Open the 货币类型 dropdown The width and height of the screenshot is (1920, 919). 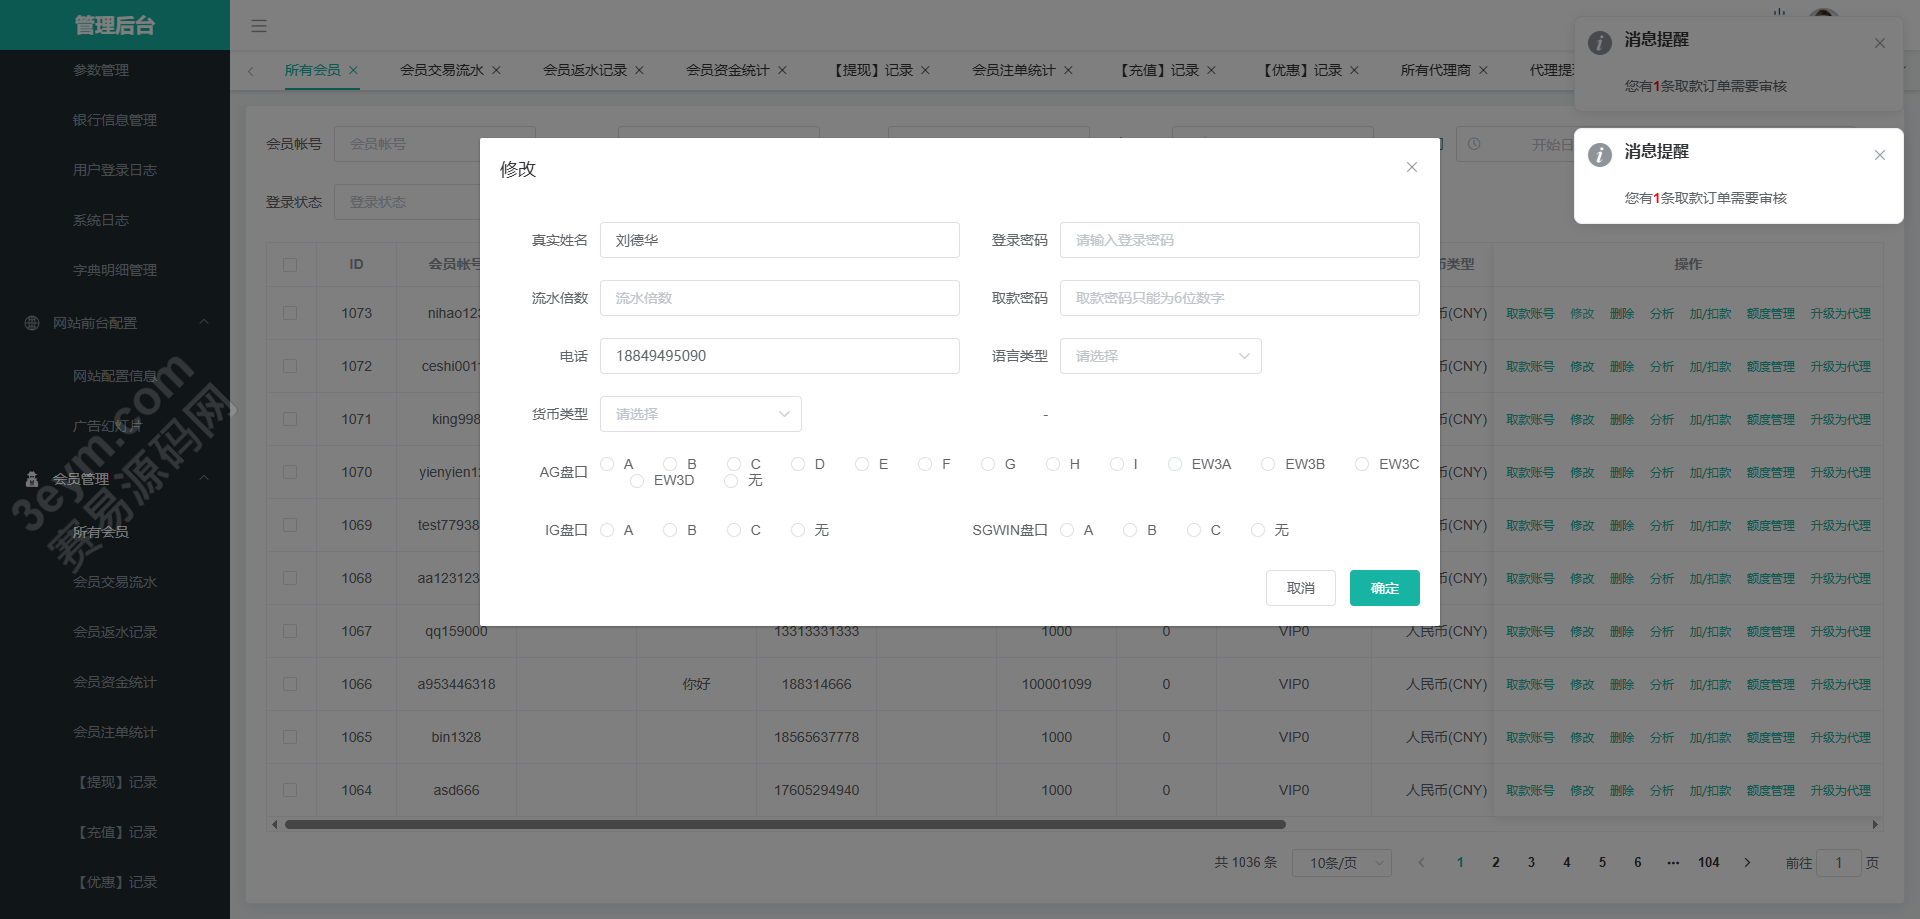tap(700, 414)
